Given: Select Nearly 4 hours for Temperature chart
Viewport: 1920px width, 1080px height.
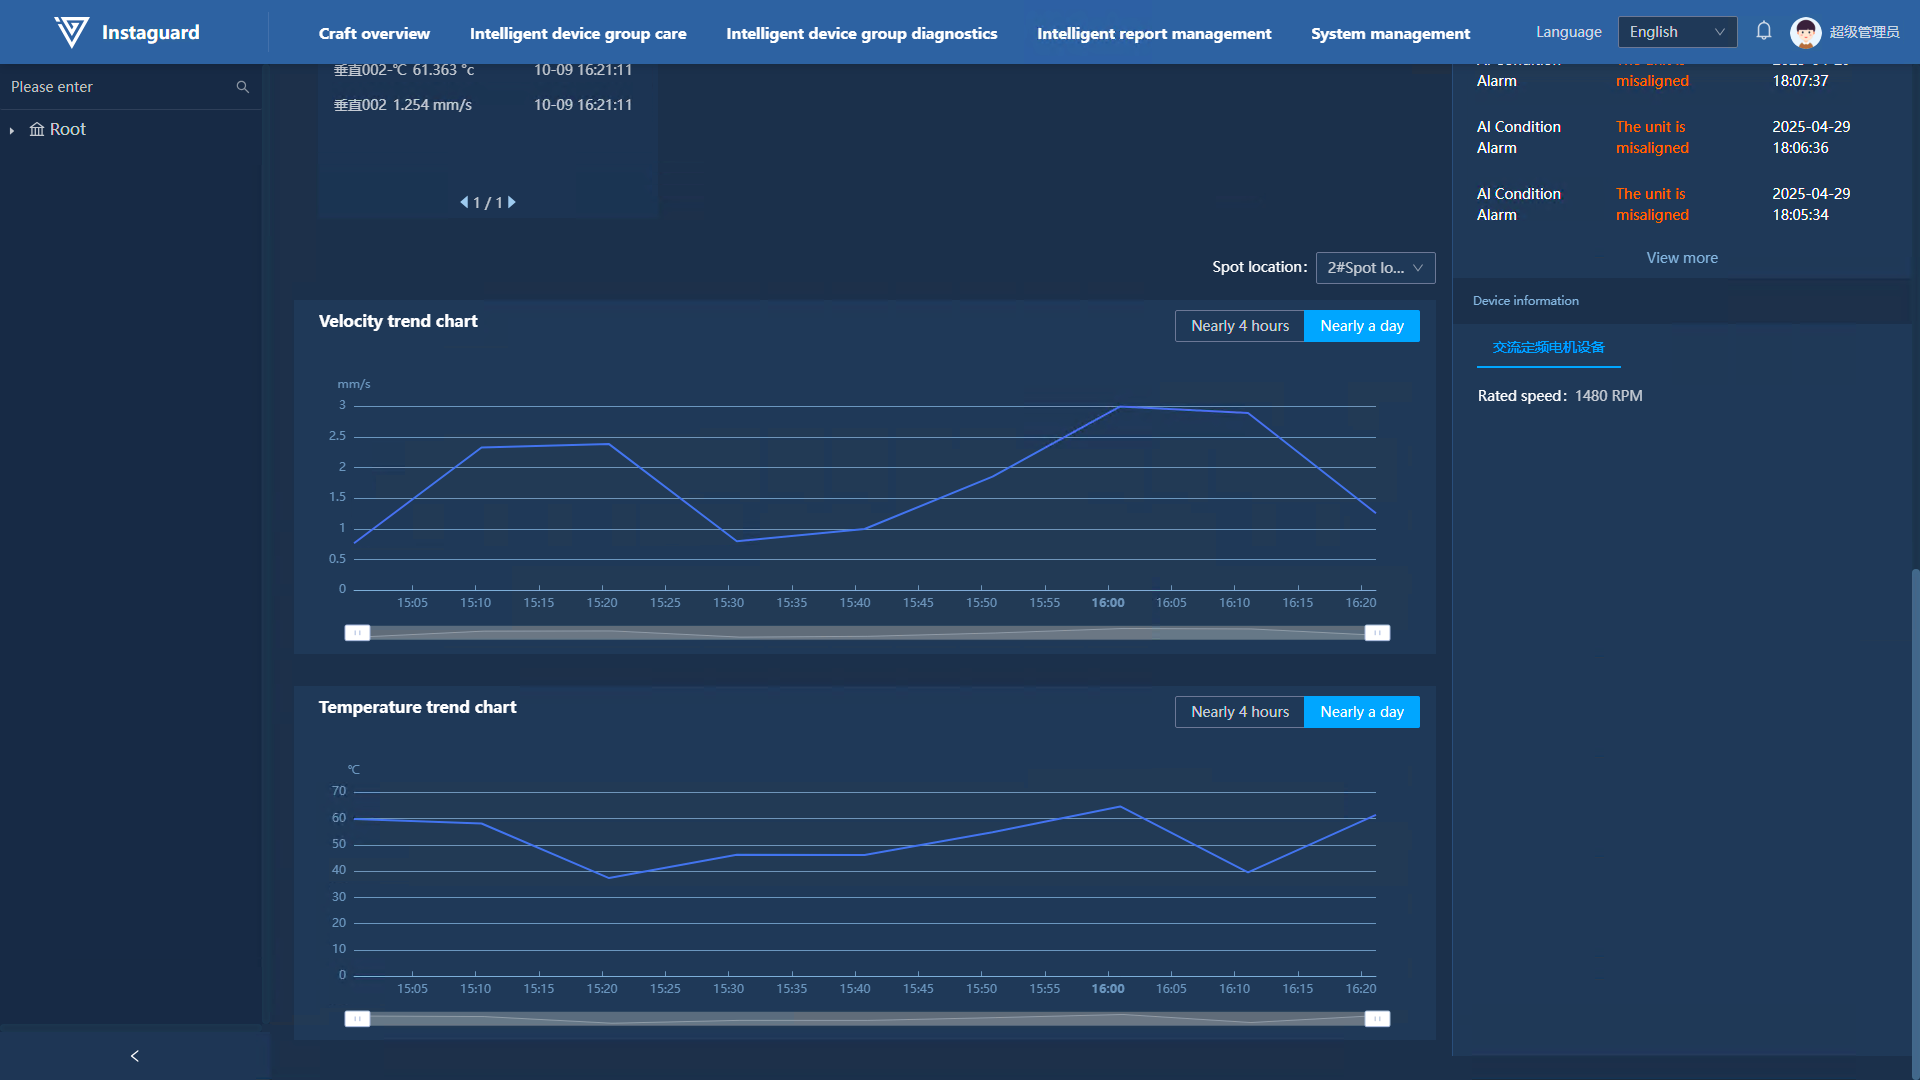Looking at the screenshot, I should pos(1239,712).
